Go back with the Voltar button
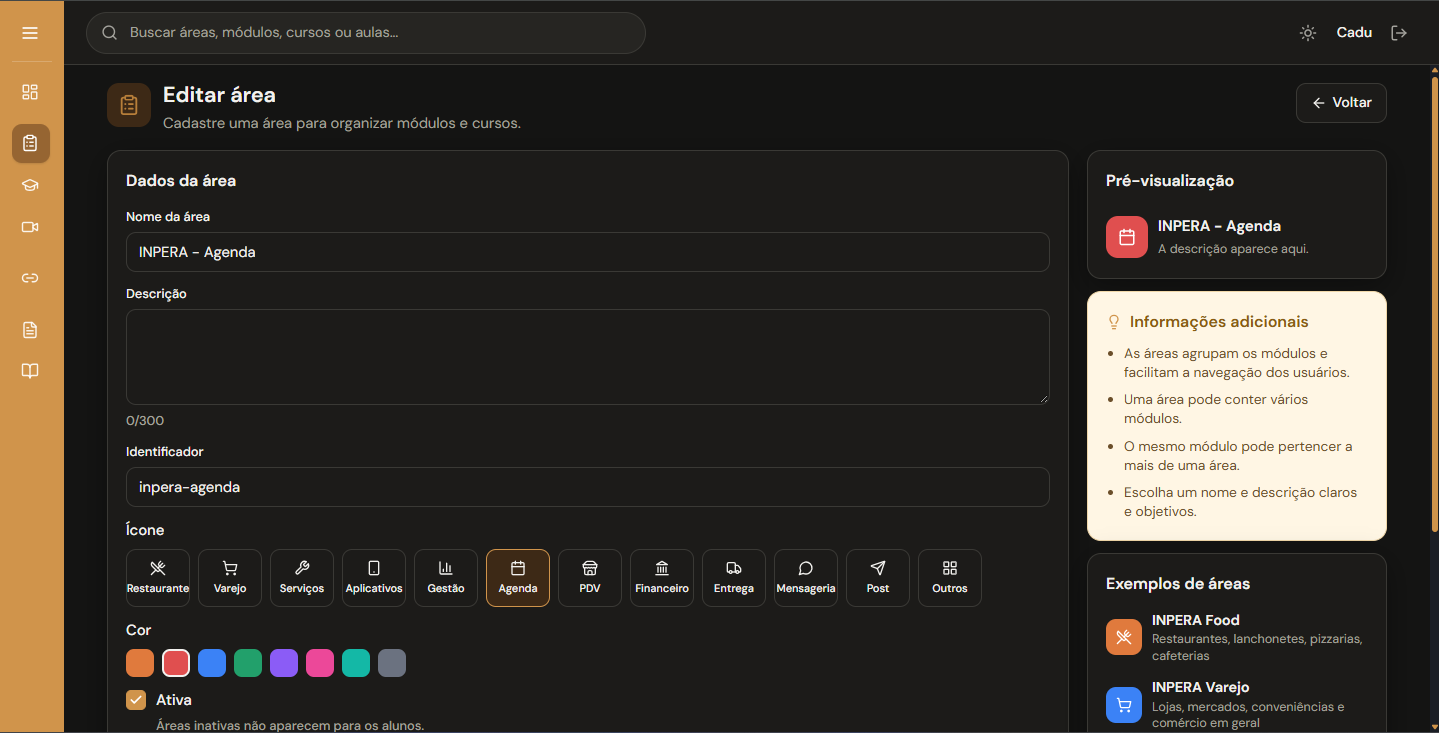Image resolution: width=1439 pixels, height=733 pixels. pos(1341,103)
